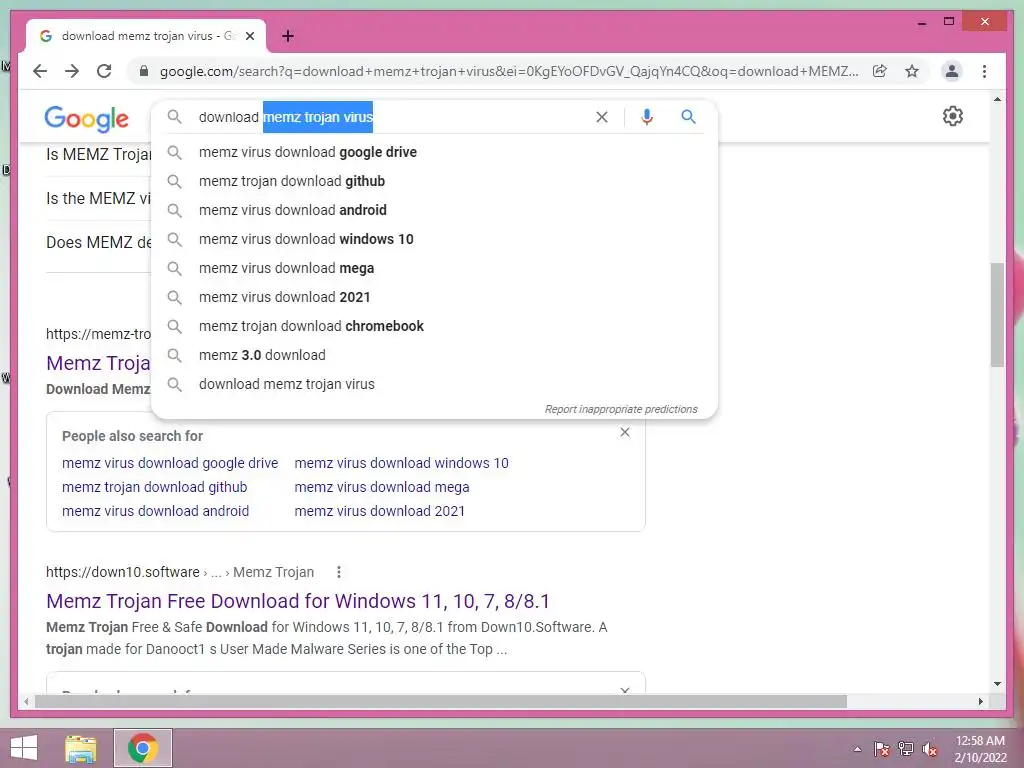This screenshot has height=768, width=1024.
Task: Start voice search with microphone
Action: [647, 117]
